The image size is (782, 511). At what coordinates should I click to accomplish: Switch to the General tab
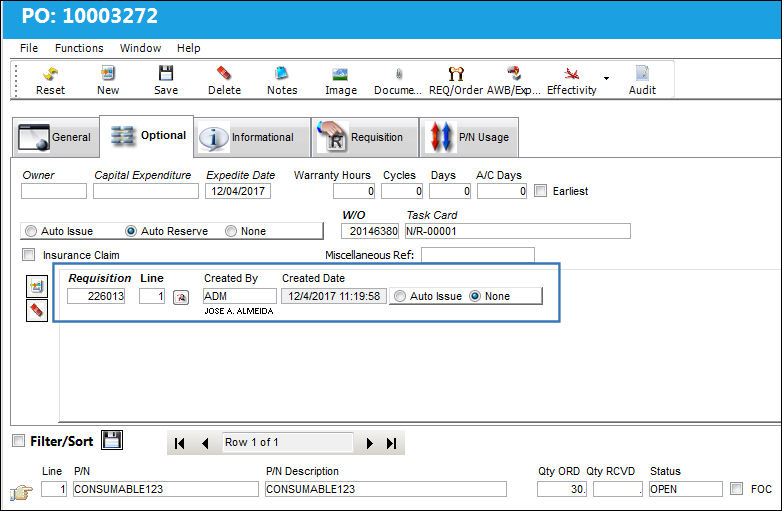pyautogui.click(x=55, y=137)
